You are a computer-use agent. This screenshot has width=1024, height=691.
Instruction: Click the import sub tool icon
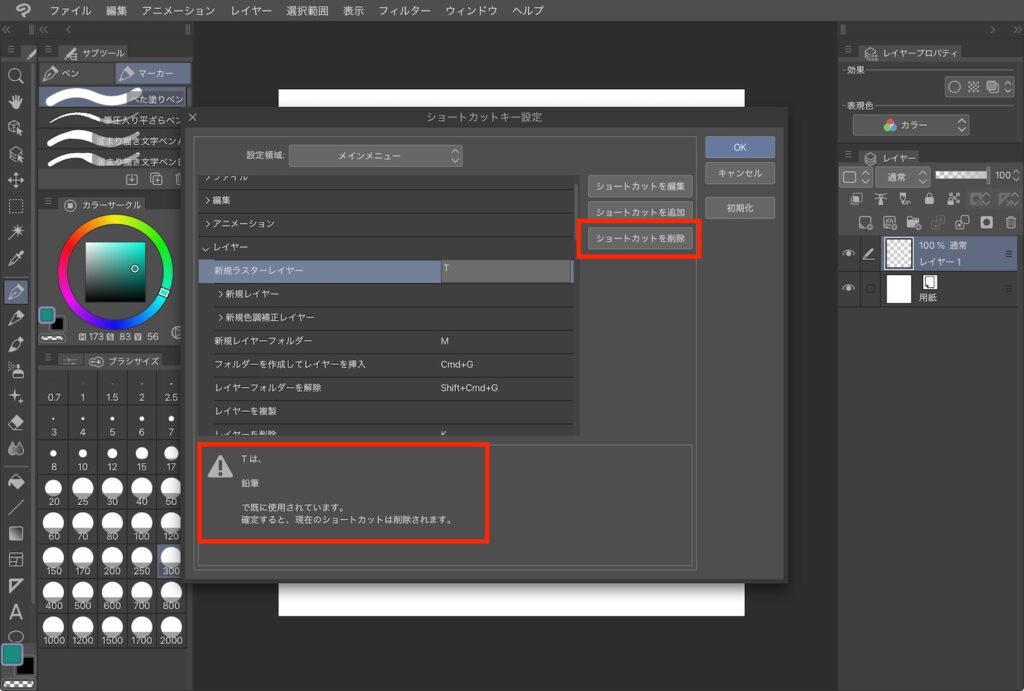coord(132,179)
